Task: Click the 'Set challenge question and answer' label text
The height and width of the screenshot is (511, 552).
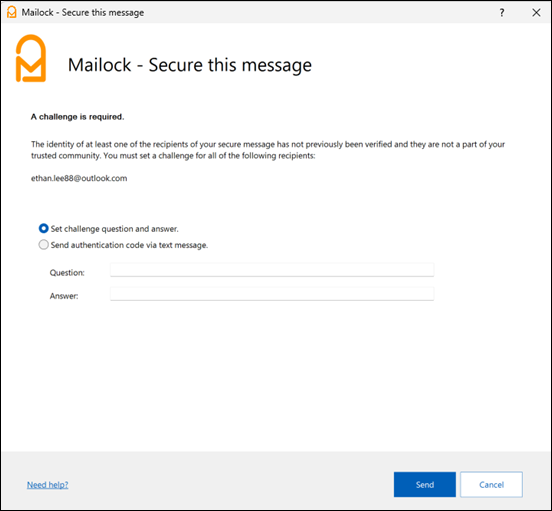Action: coord(114,229)
